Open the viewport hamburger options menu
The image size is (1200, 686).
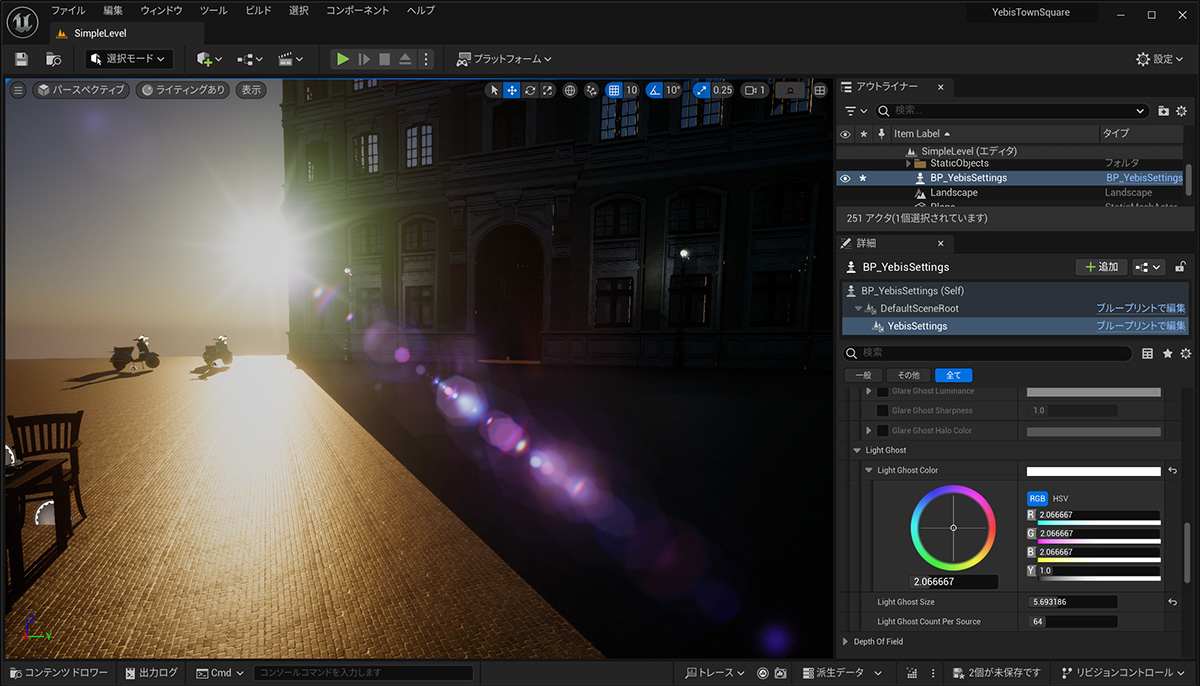(x=18, y=90)
